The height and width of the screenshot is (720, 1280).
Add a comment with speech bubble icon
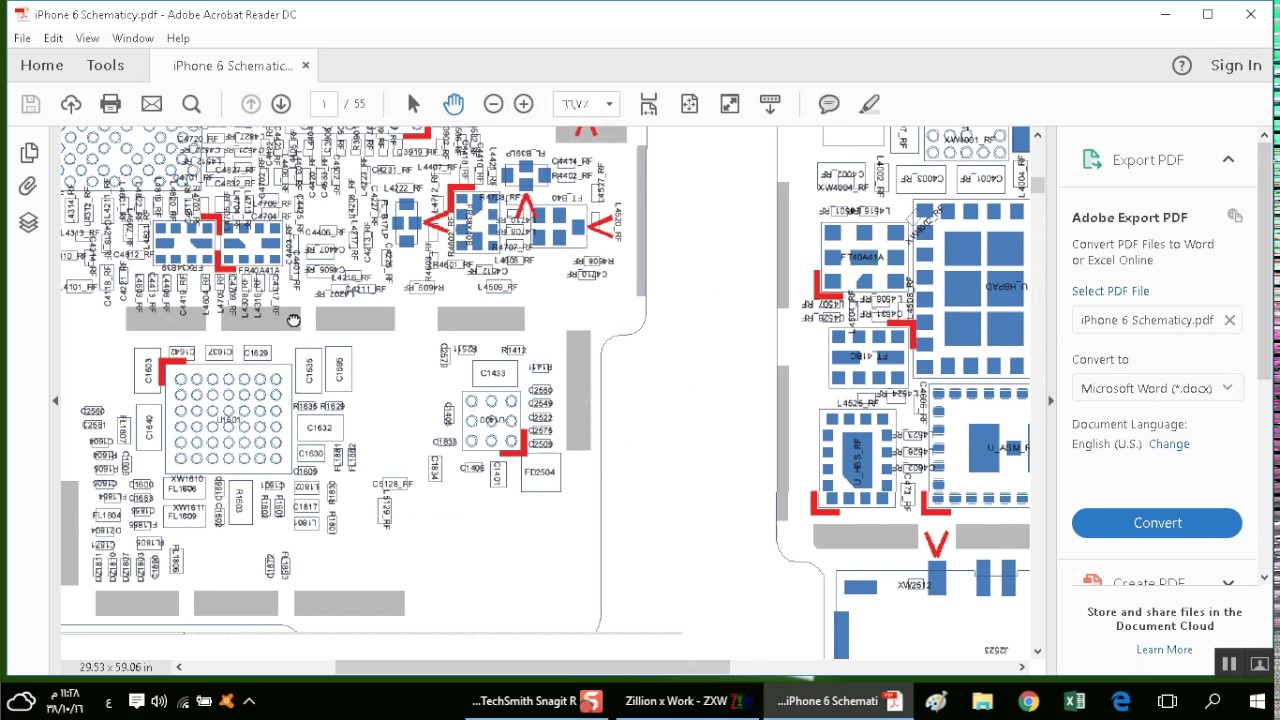tap(829, 104)
